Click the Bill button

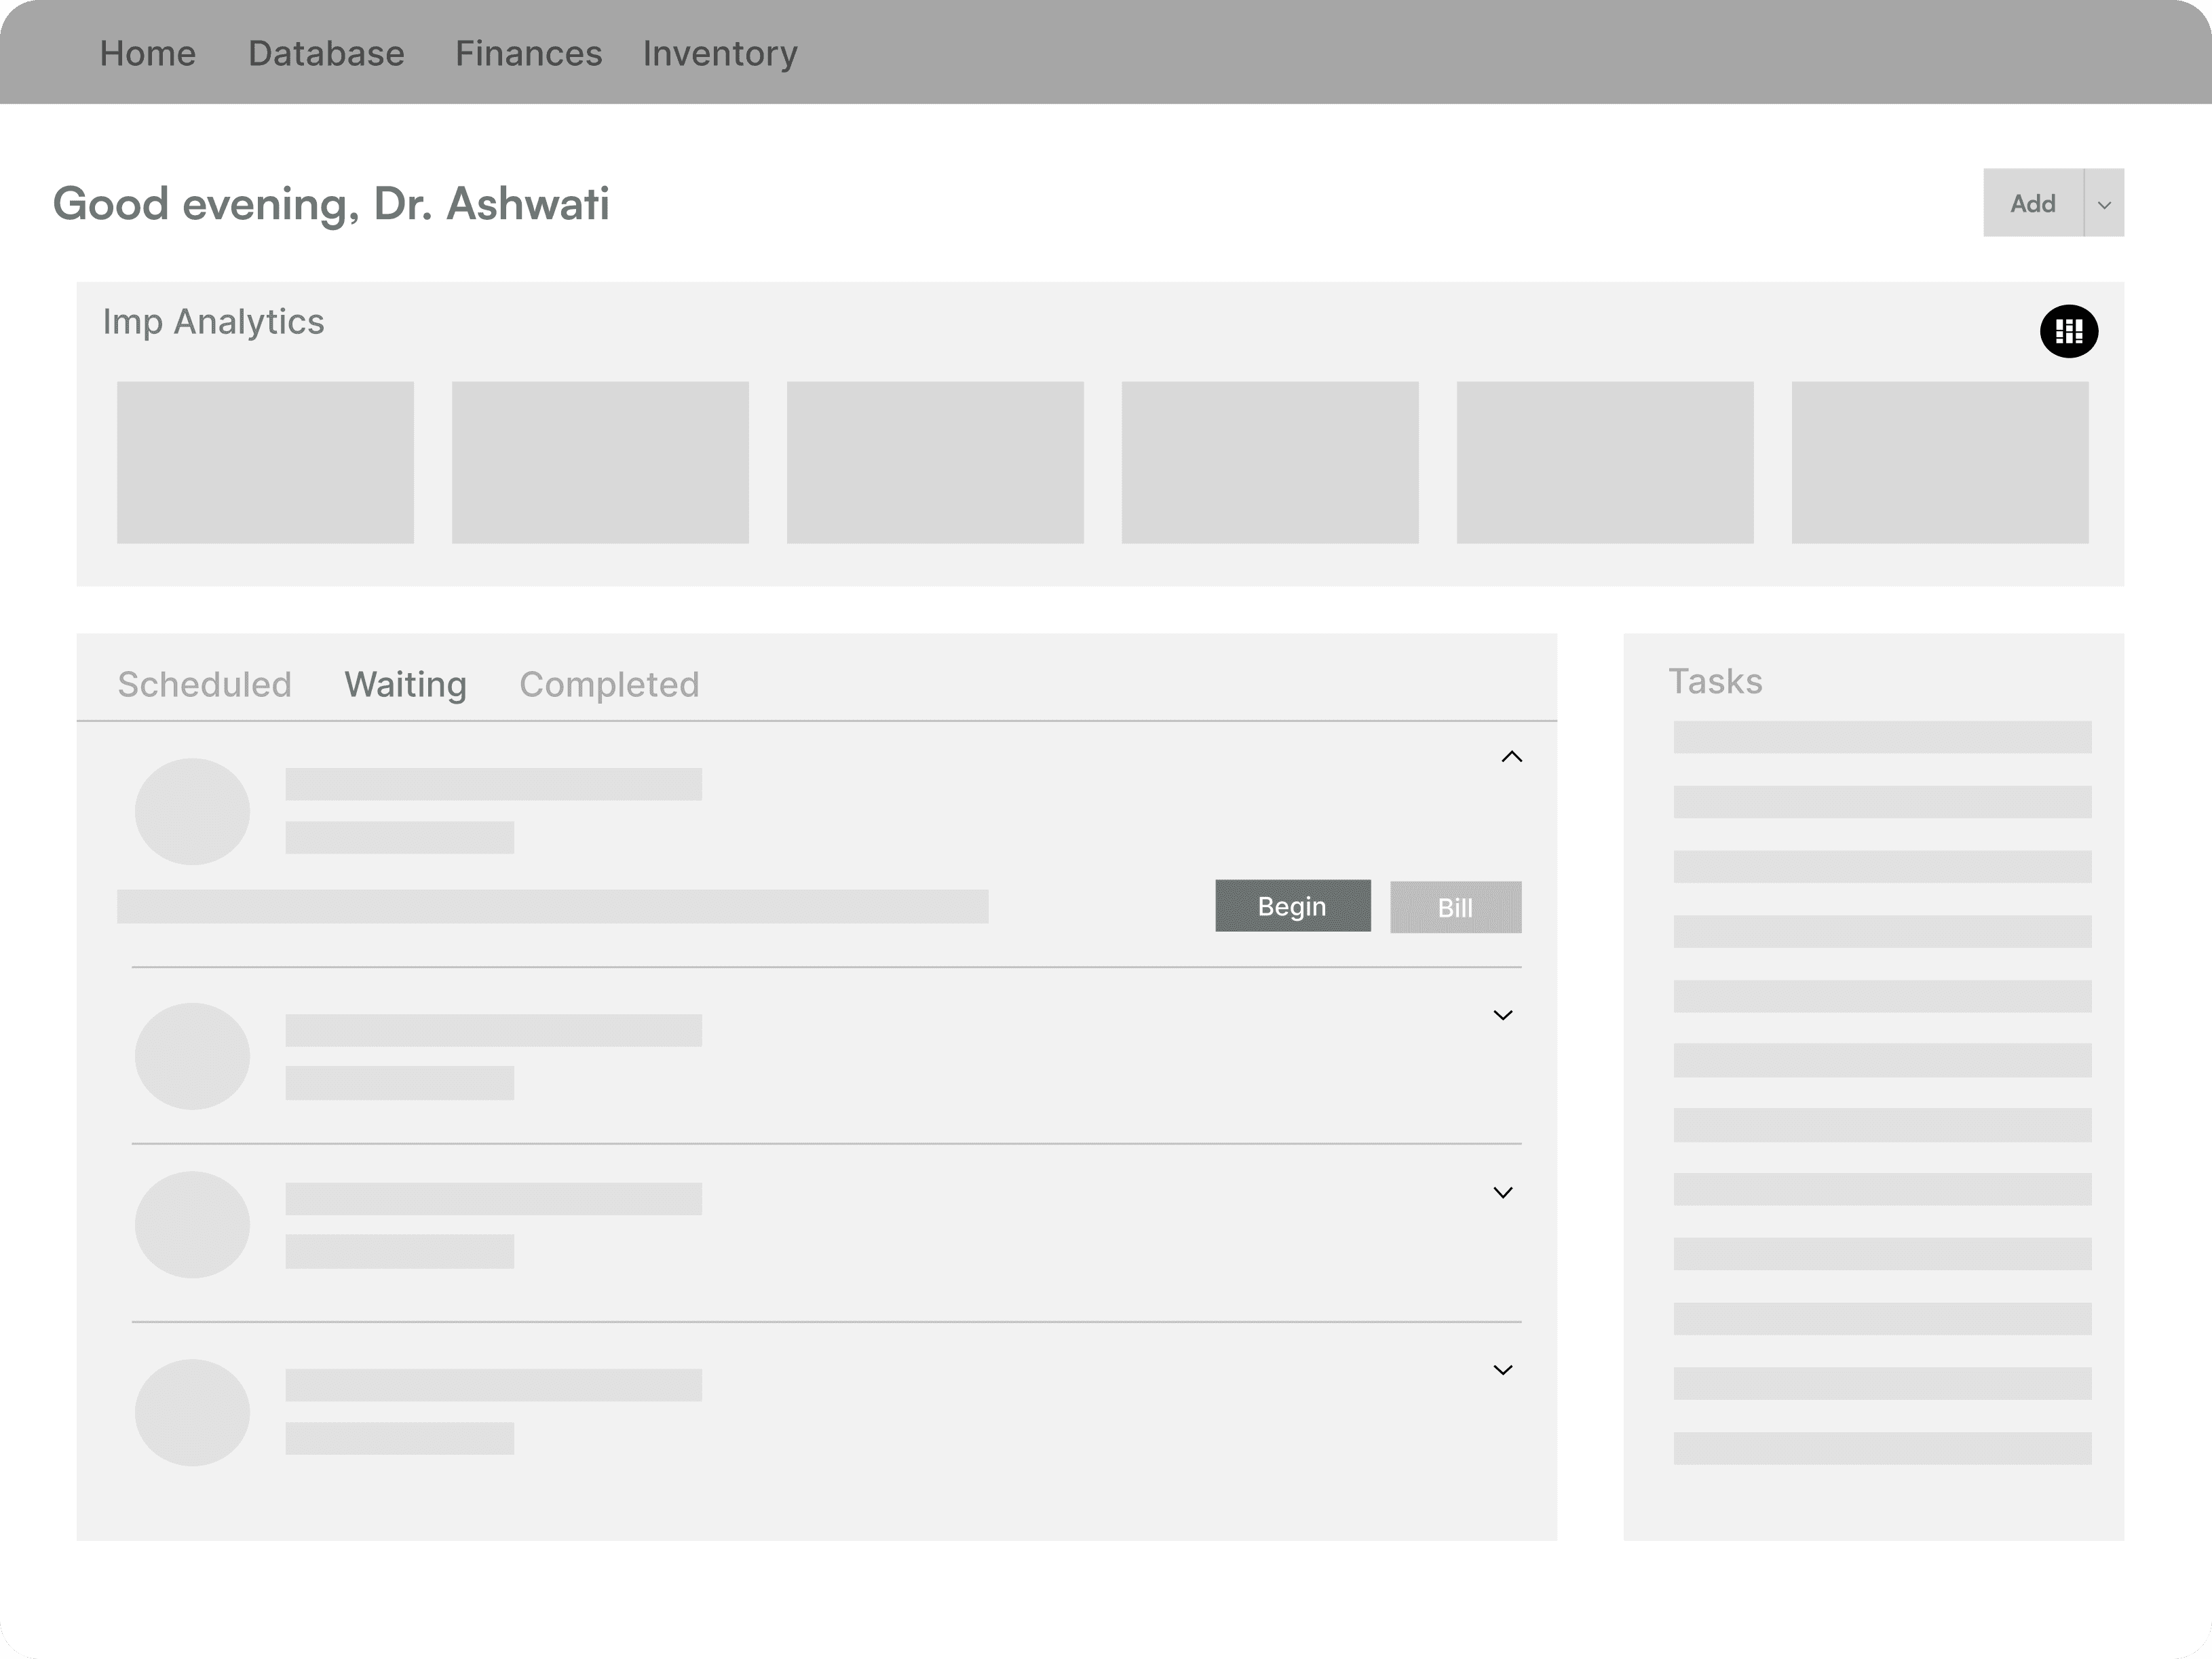pyautogui.click(x=1455, y=908)
